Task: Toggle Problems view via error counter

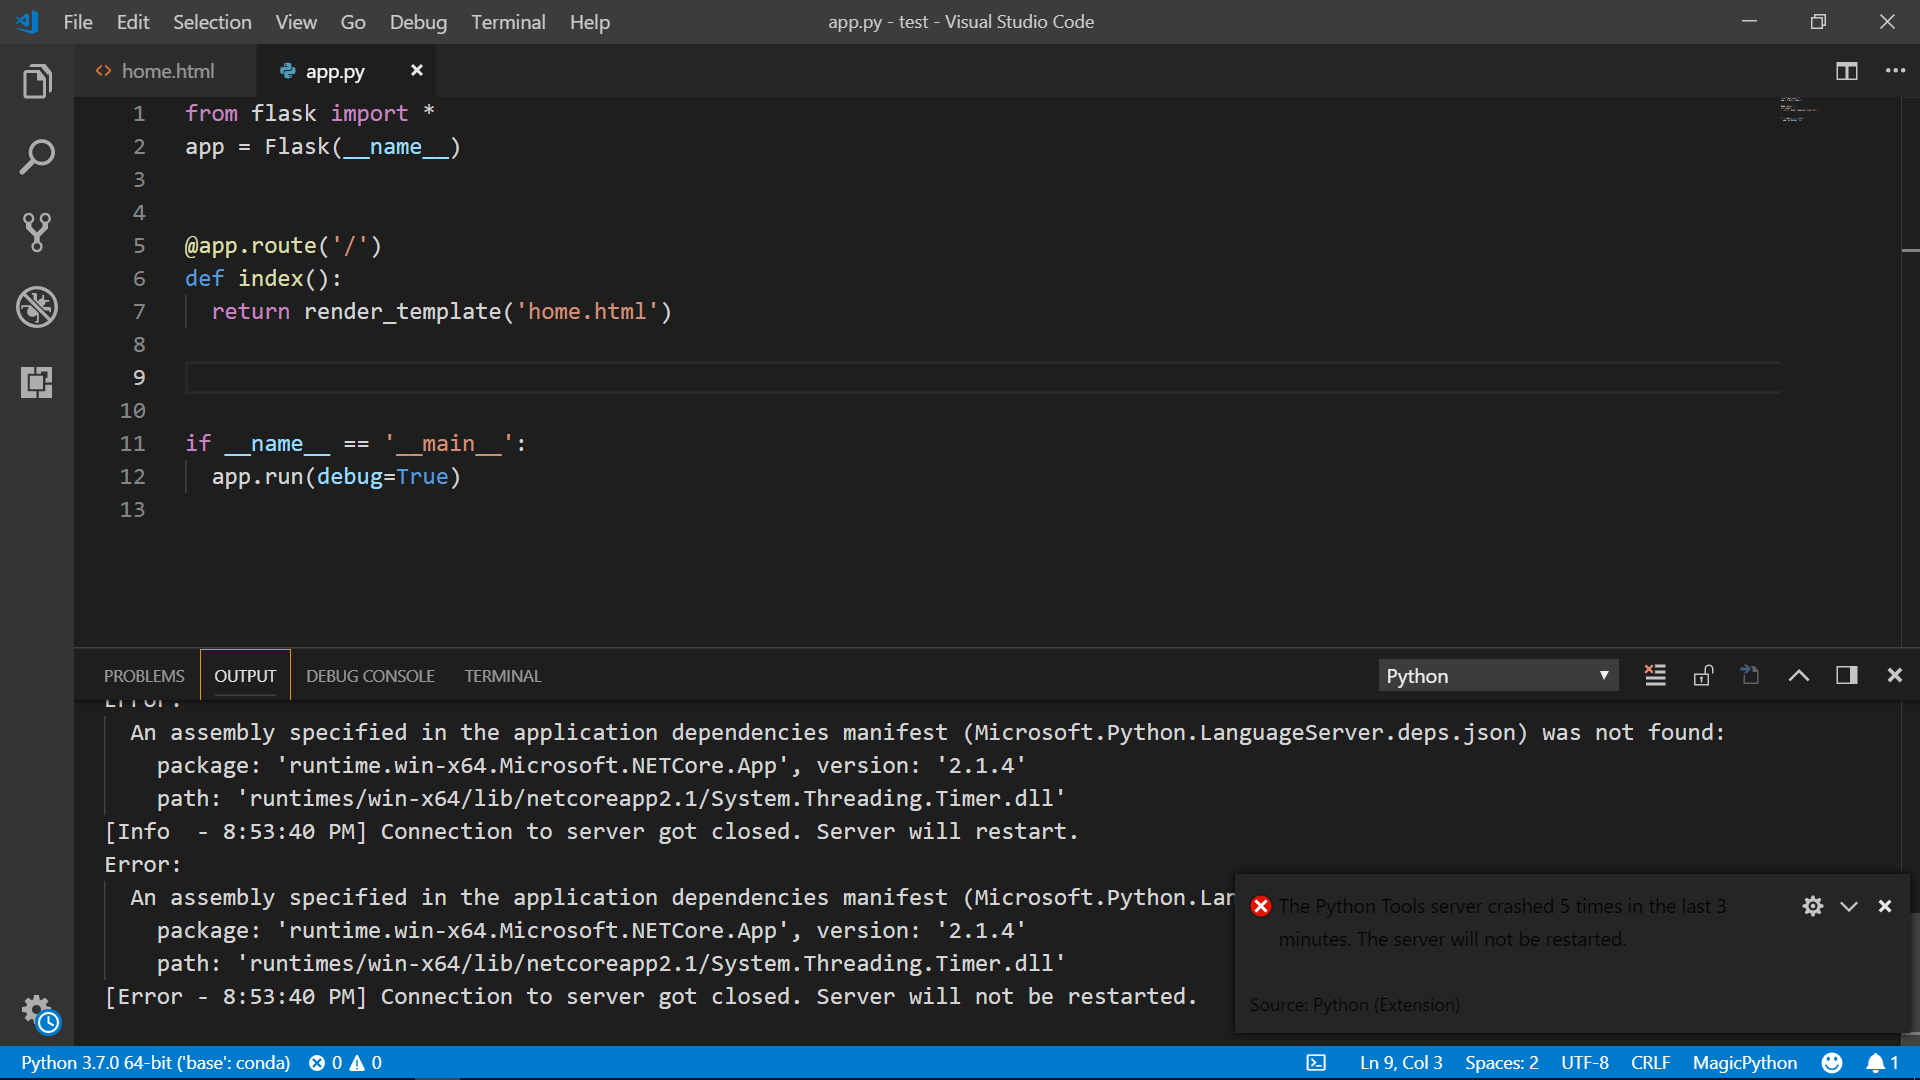Action: pos(345,1062)
